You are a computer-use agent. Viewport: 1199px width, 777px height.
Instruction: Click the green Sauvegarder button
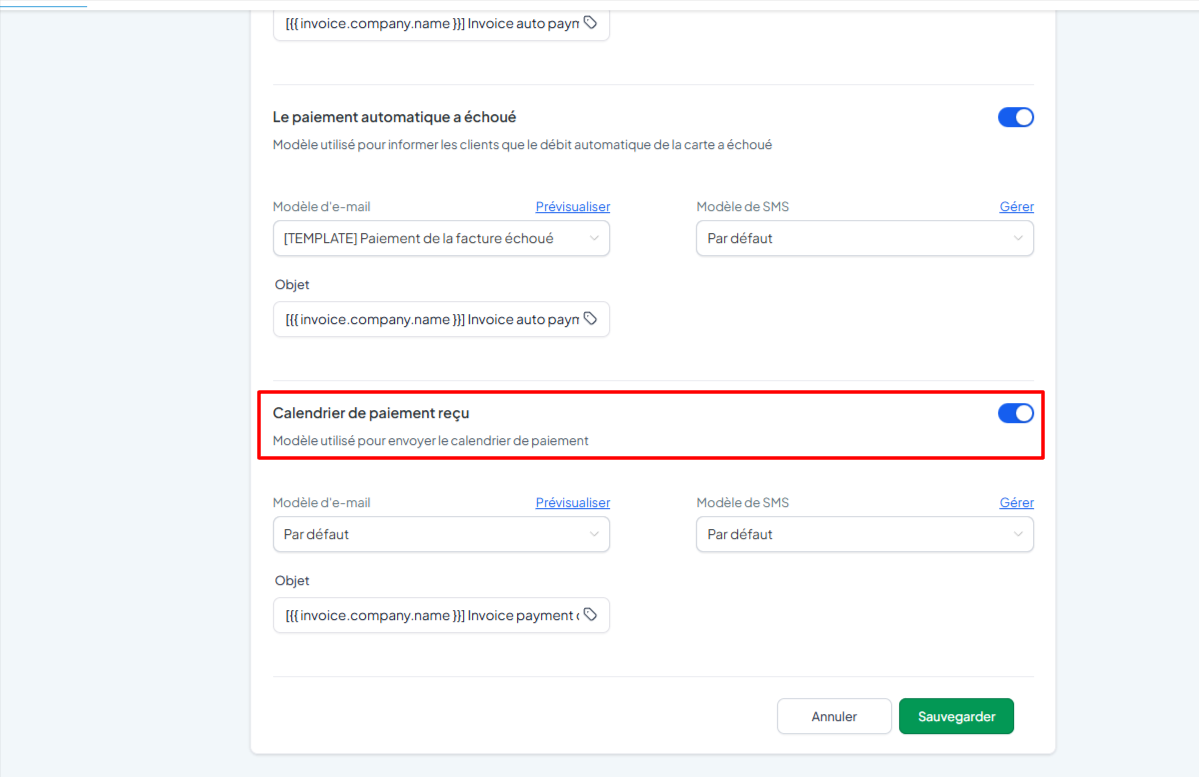tap(957, 717)
